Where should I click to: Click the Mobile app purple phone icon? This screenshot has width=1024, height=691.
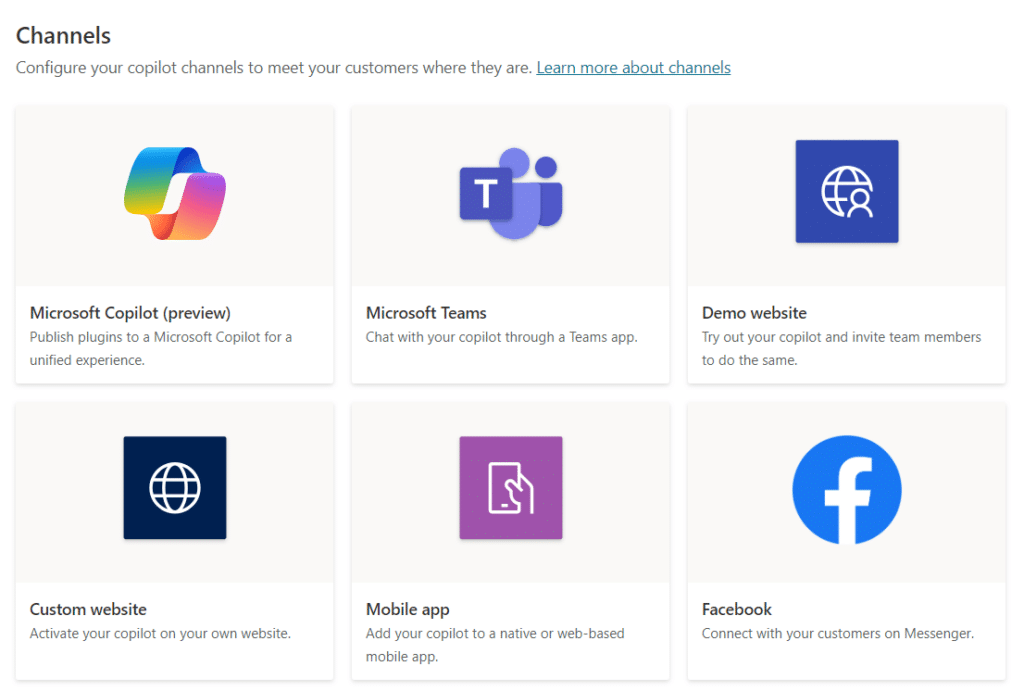click(511, 488)
